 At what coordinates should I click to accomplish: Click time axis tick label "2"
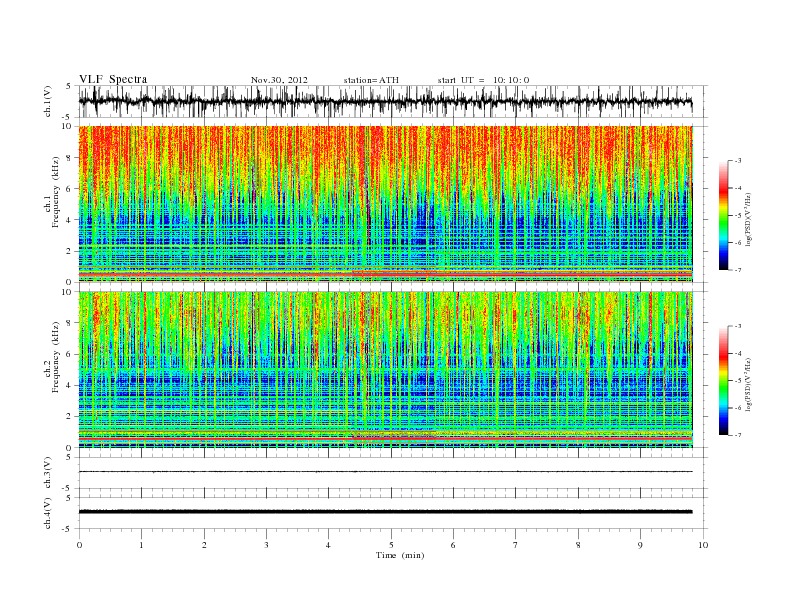pyautogui.click(x=204, y=545)
